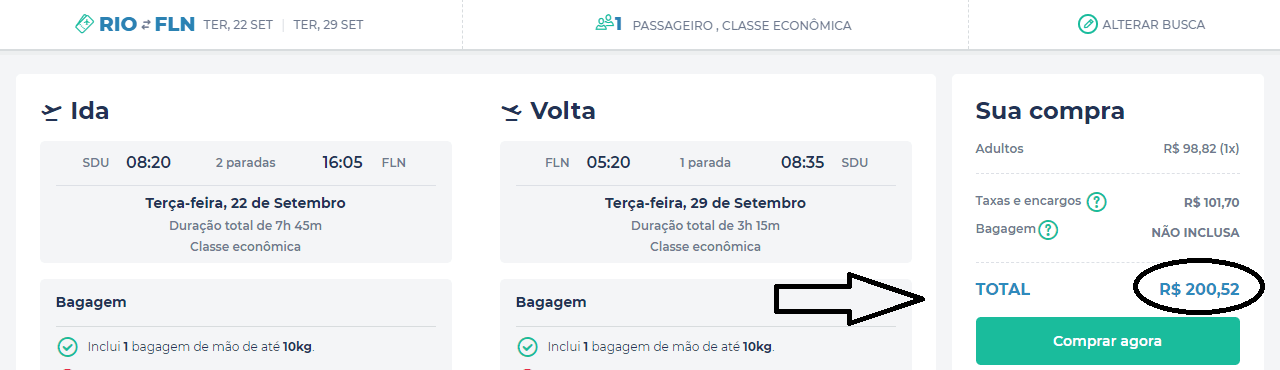Image resolution: width=1280 pixels, height=370 pixels.
Task: Click the circled total price R$ 200,52
Action: [x=1199, y=289]
